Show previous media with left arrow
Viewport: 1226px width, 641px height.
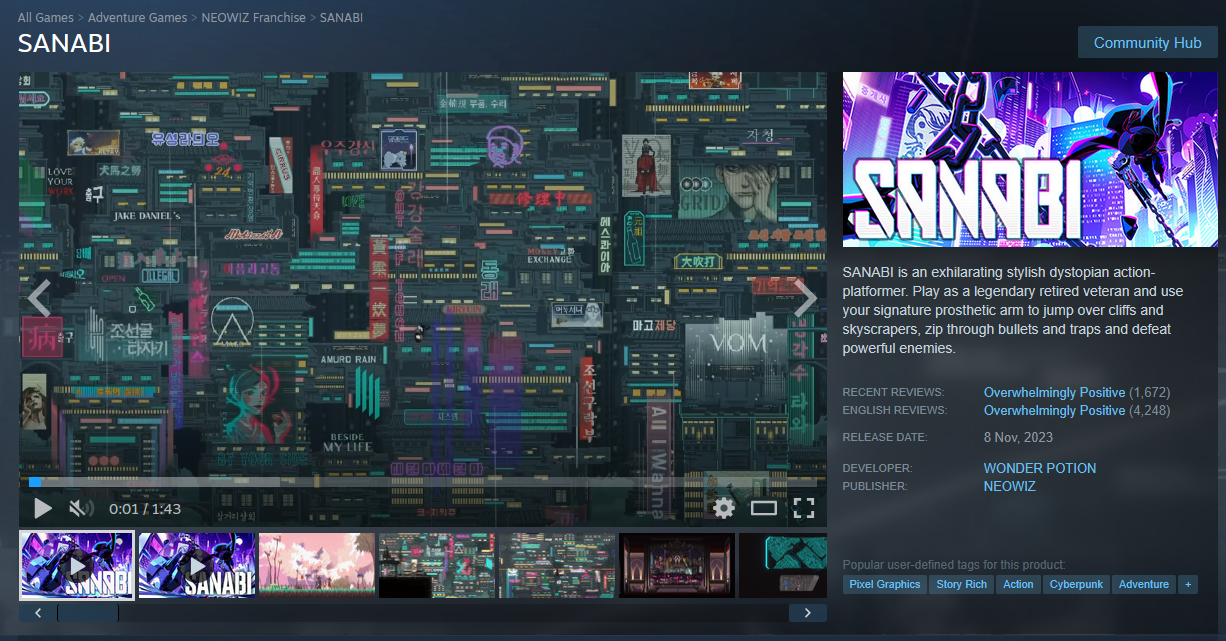click(39, 298)
